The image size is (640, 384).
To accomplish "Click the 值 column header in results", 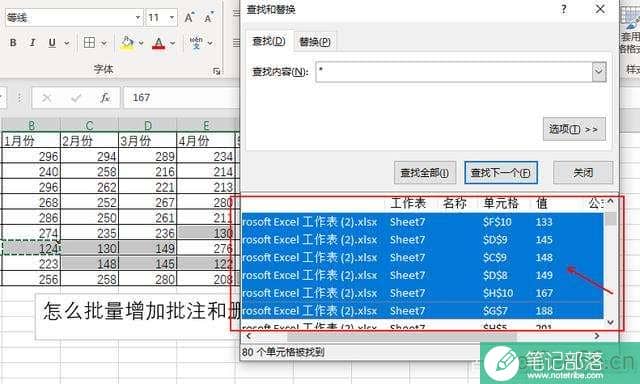I will click(x=542, y=203).
